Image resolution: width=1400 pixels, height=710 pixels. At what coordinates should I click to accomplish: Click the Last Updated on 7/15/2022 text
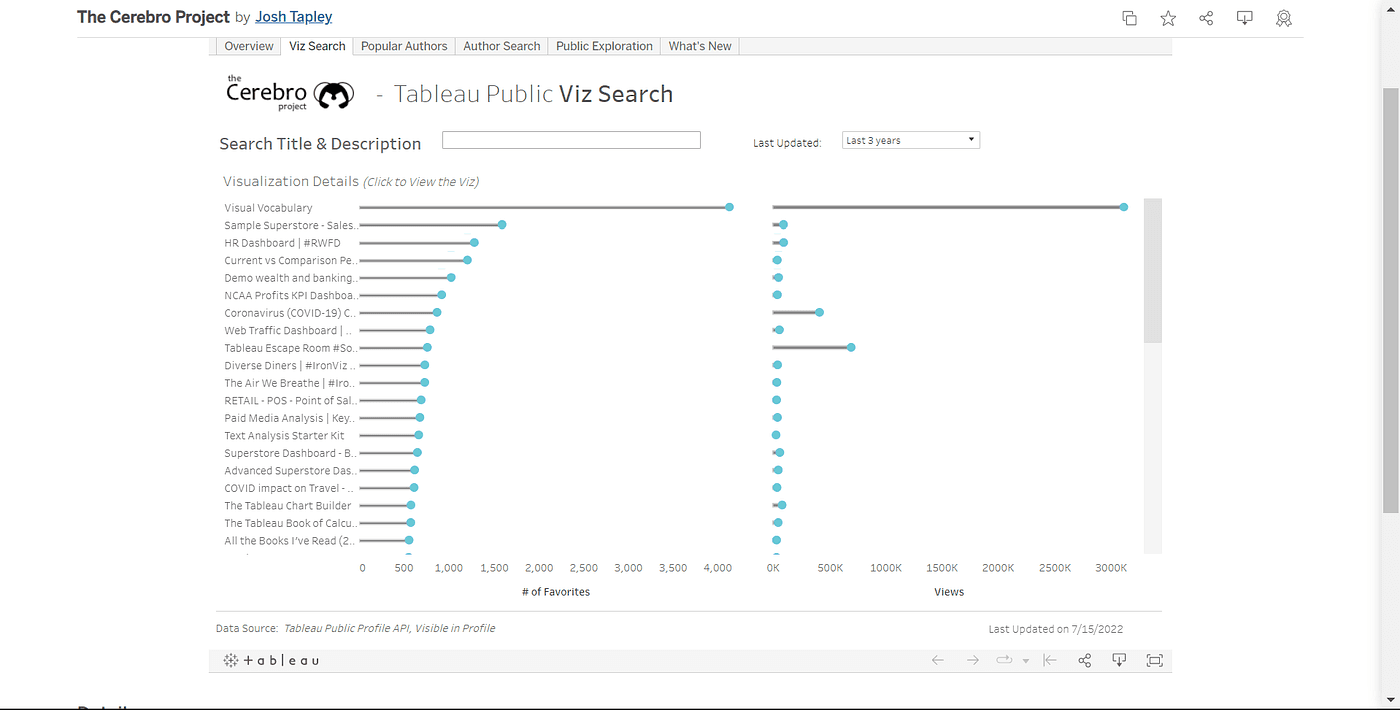tap(1056, 629)
